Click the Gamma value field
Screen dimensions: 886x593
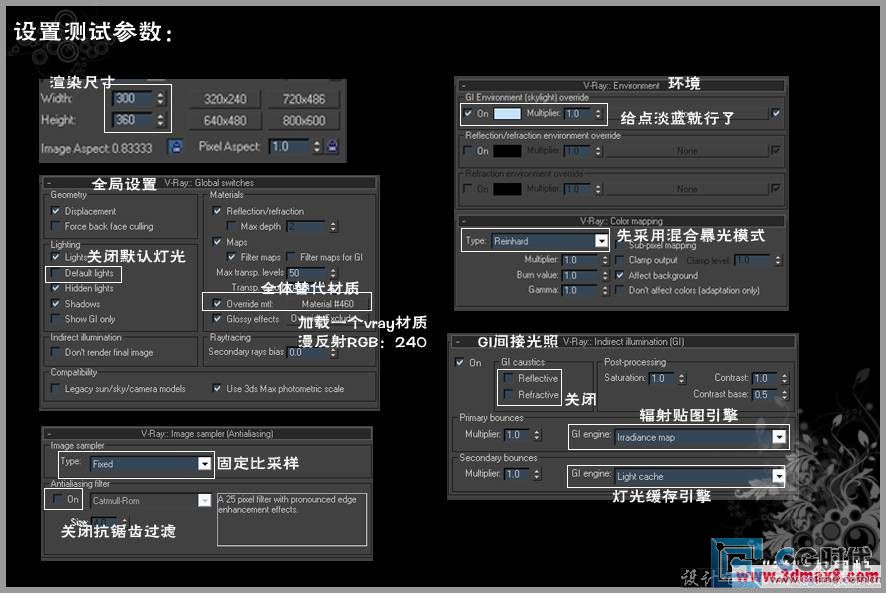click(x=579, y=290)
